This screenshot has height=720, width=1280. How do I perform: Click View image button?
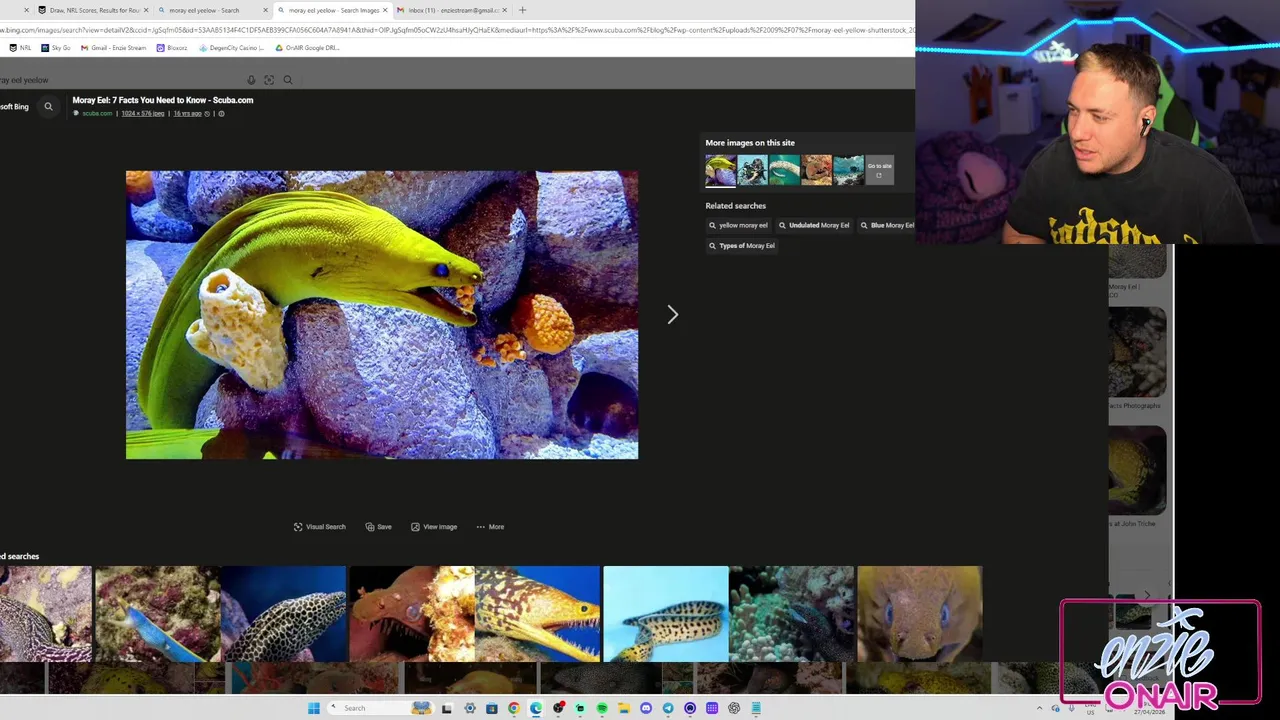434,527
